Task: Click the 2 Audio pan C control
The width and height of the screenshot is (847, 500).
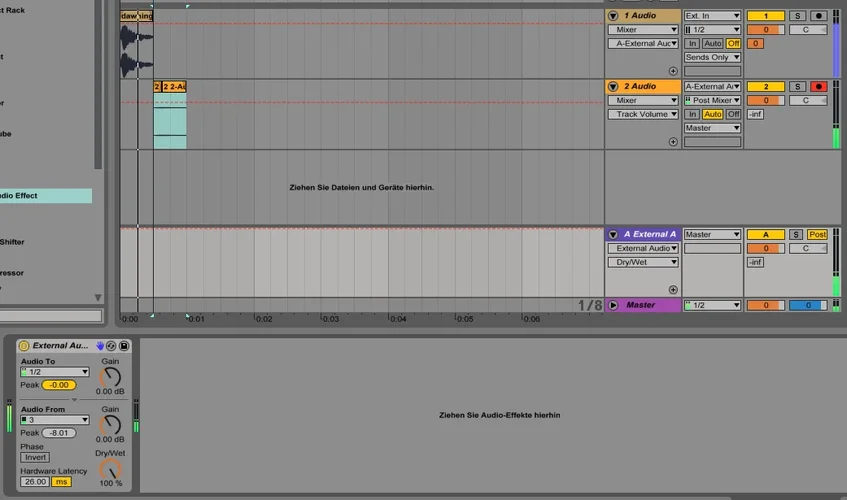Action: pyautogui.click(x=808, y=100)
